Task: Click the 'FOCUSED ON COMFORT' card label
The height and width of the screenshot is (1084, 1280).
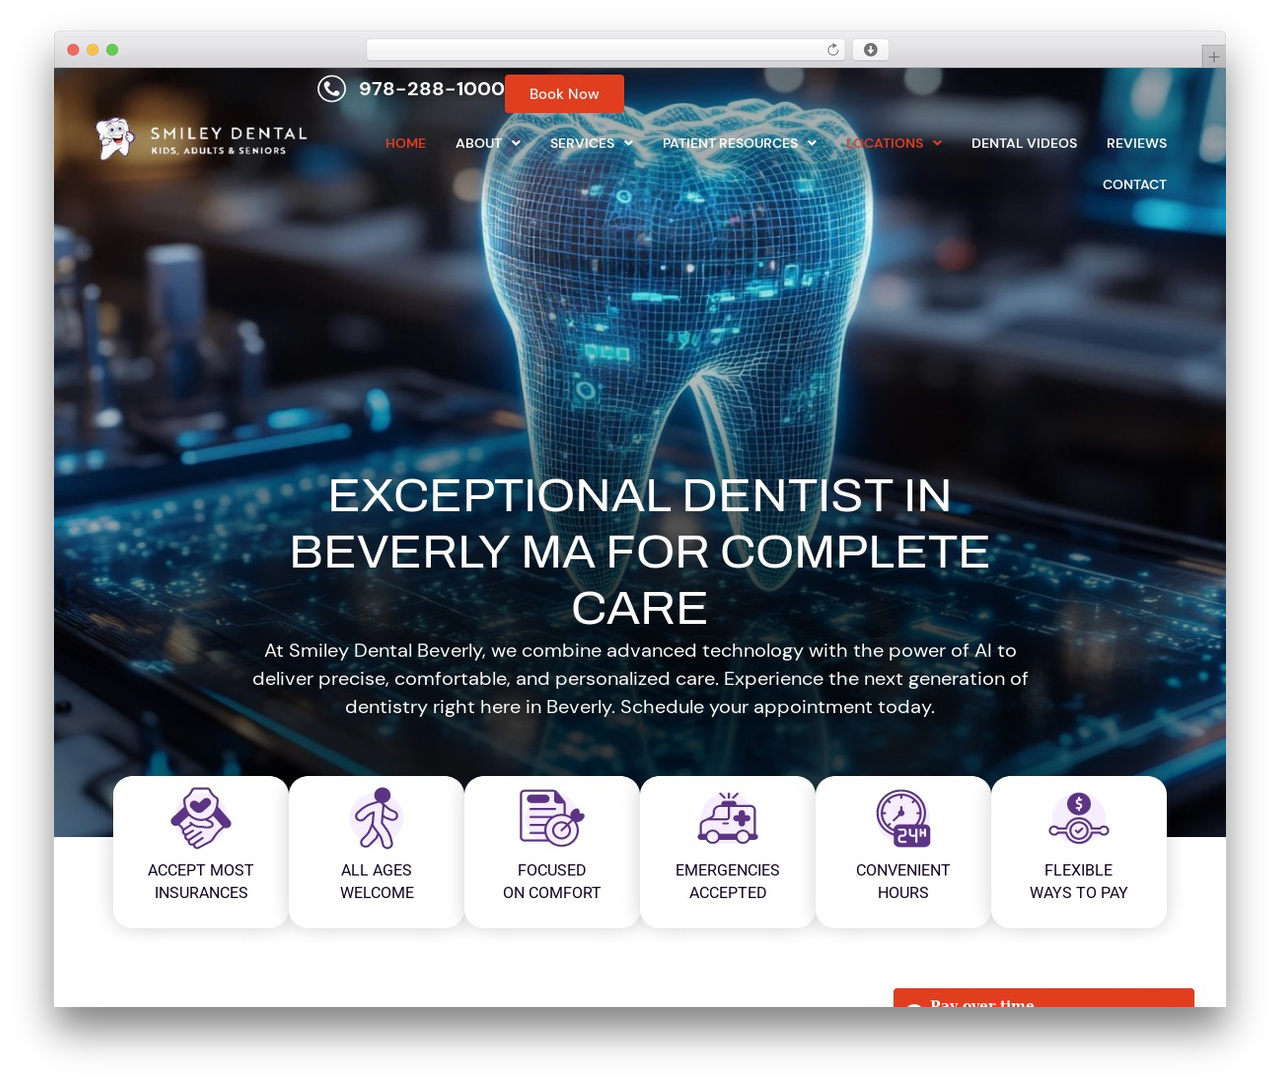Action: [x=552, y=881]
